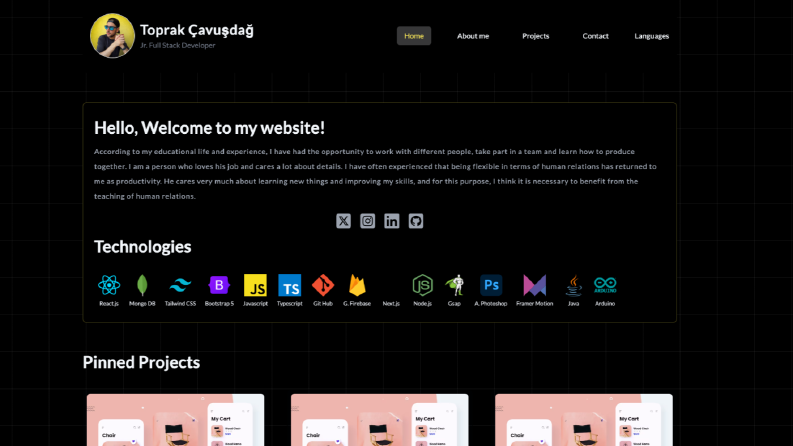Select the Home navigation tab
Viewport: 793px width, 446px height.
[x=414, y=36]
